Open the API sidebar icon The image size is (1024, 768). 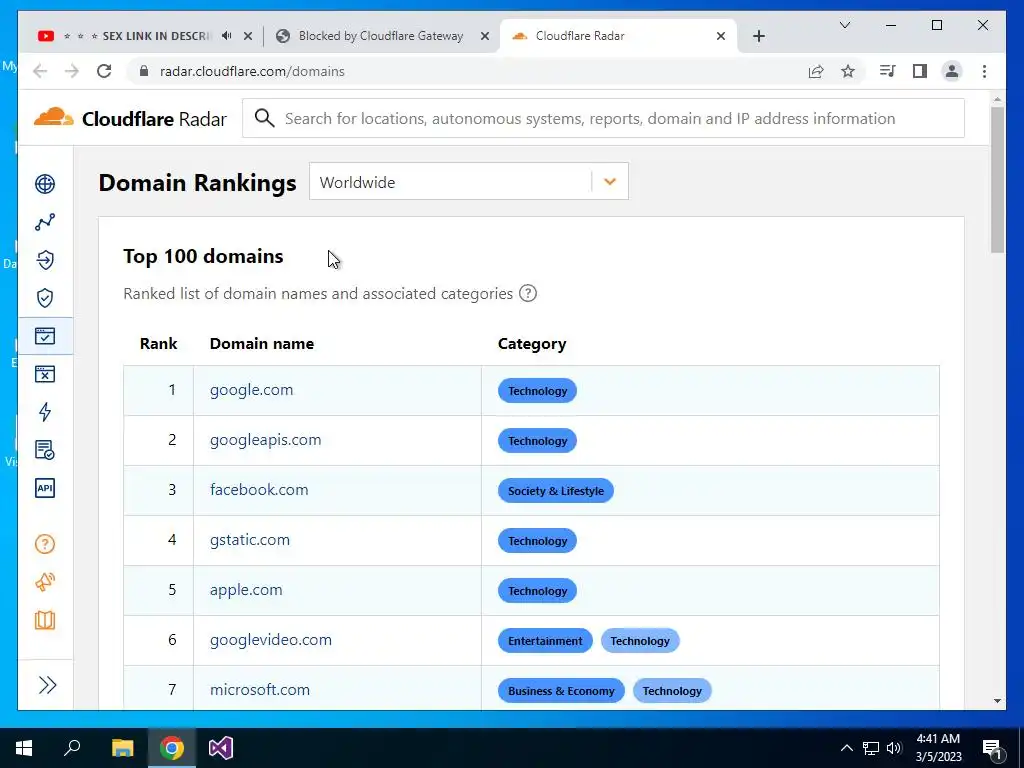coord(45,488)
